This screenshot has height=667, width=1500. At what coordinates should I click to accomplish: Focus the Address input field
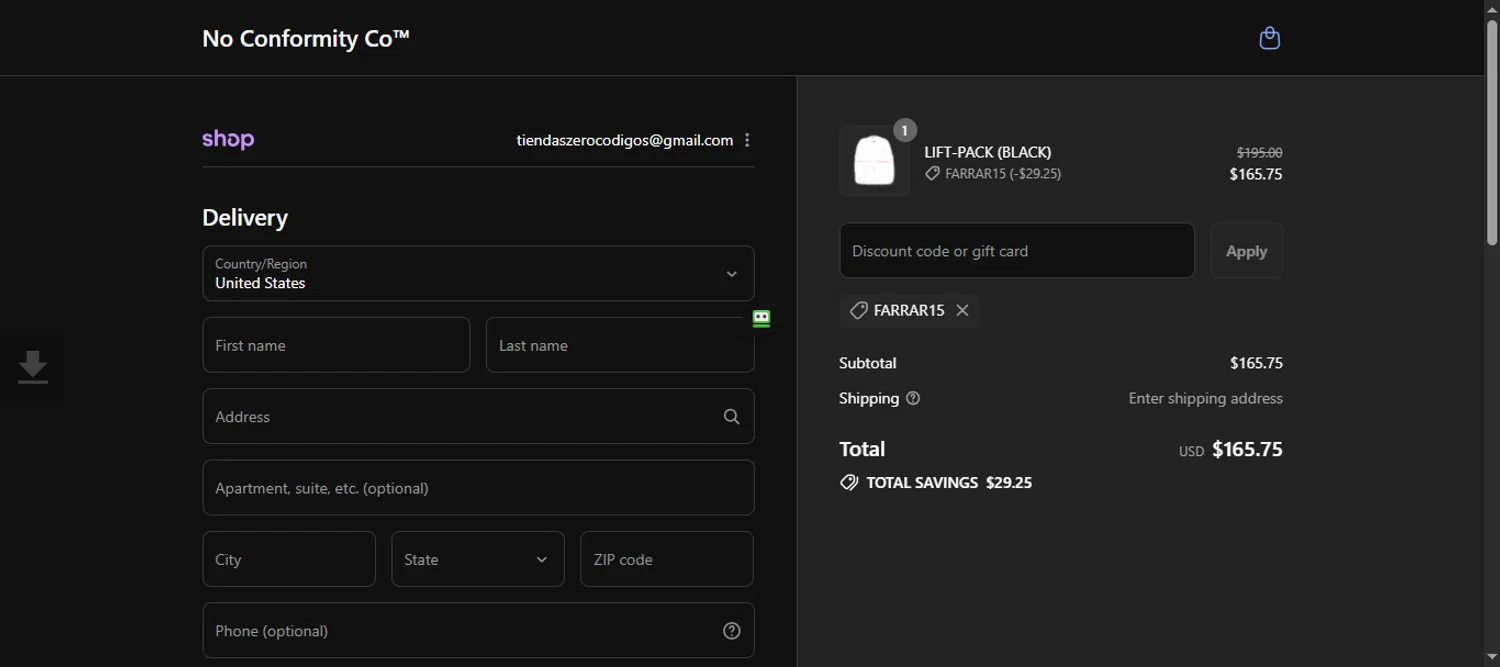pos(478,416)
